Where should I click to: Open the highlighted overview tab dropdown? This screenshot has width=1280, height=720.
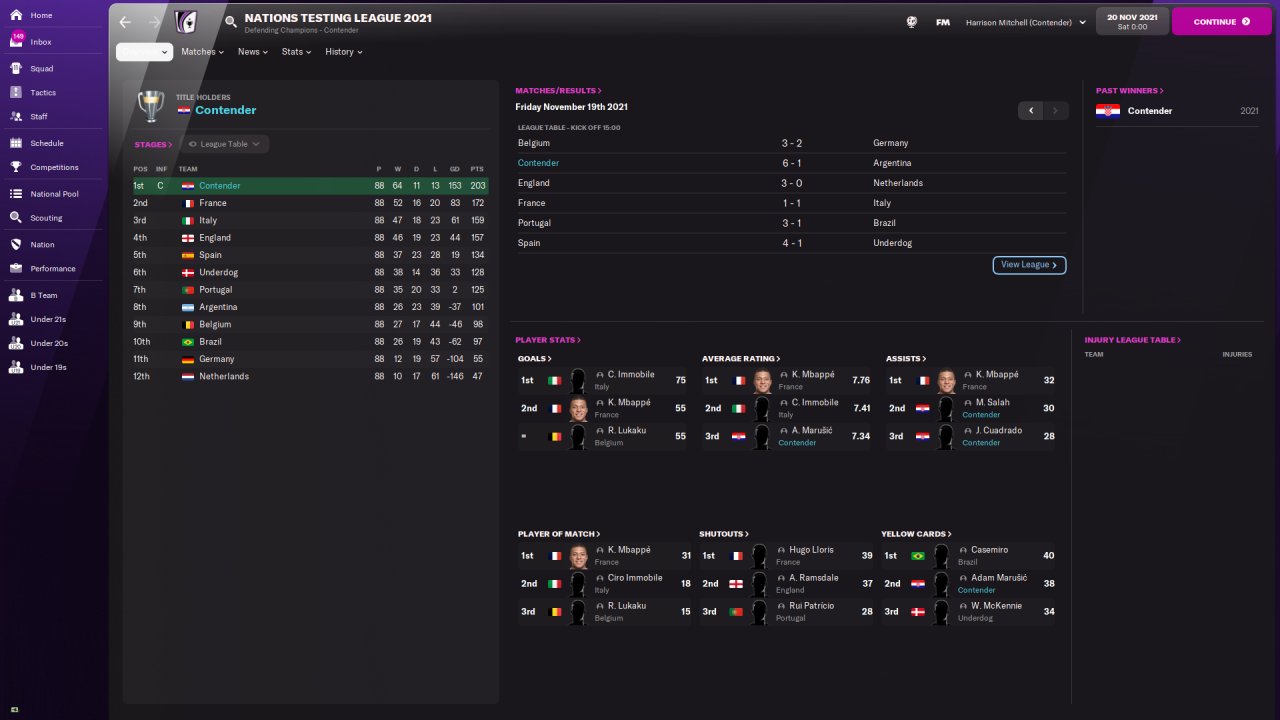pos(145,52)
